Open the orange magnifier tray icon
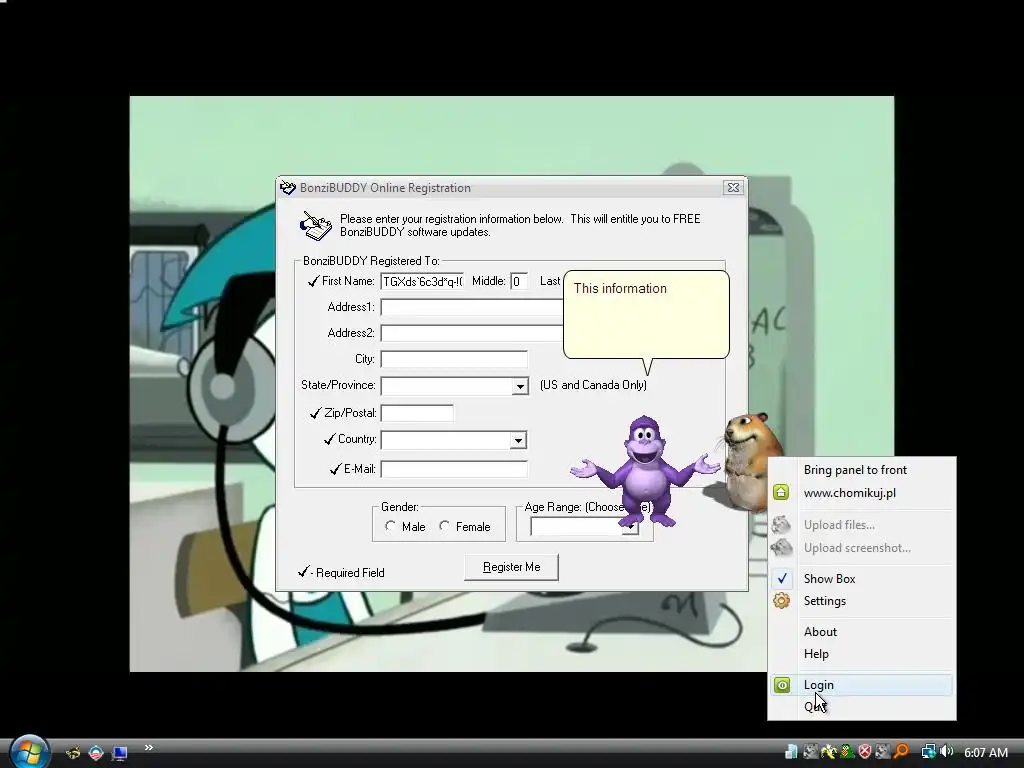 tap(901, 752)
